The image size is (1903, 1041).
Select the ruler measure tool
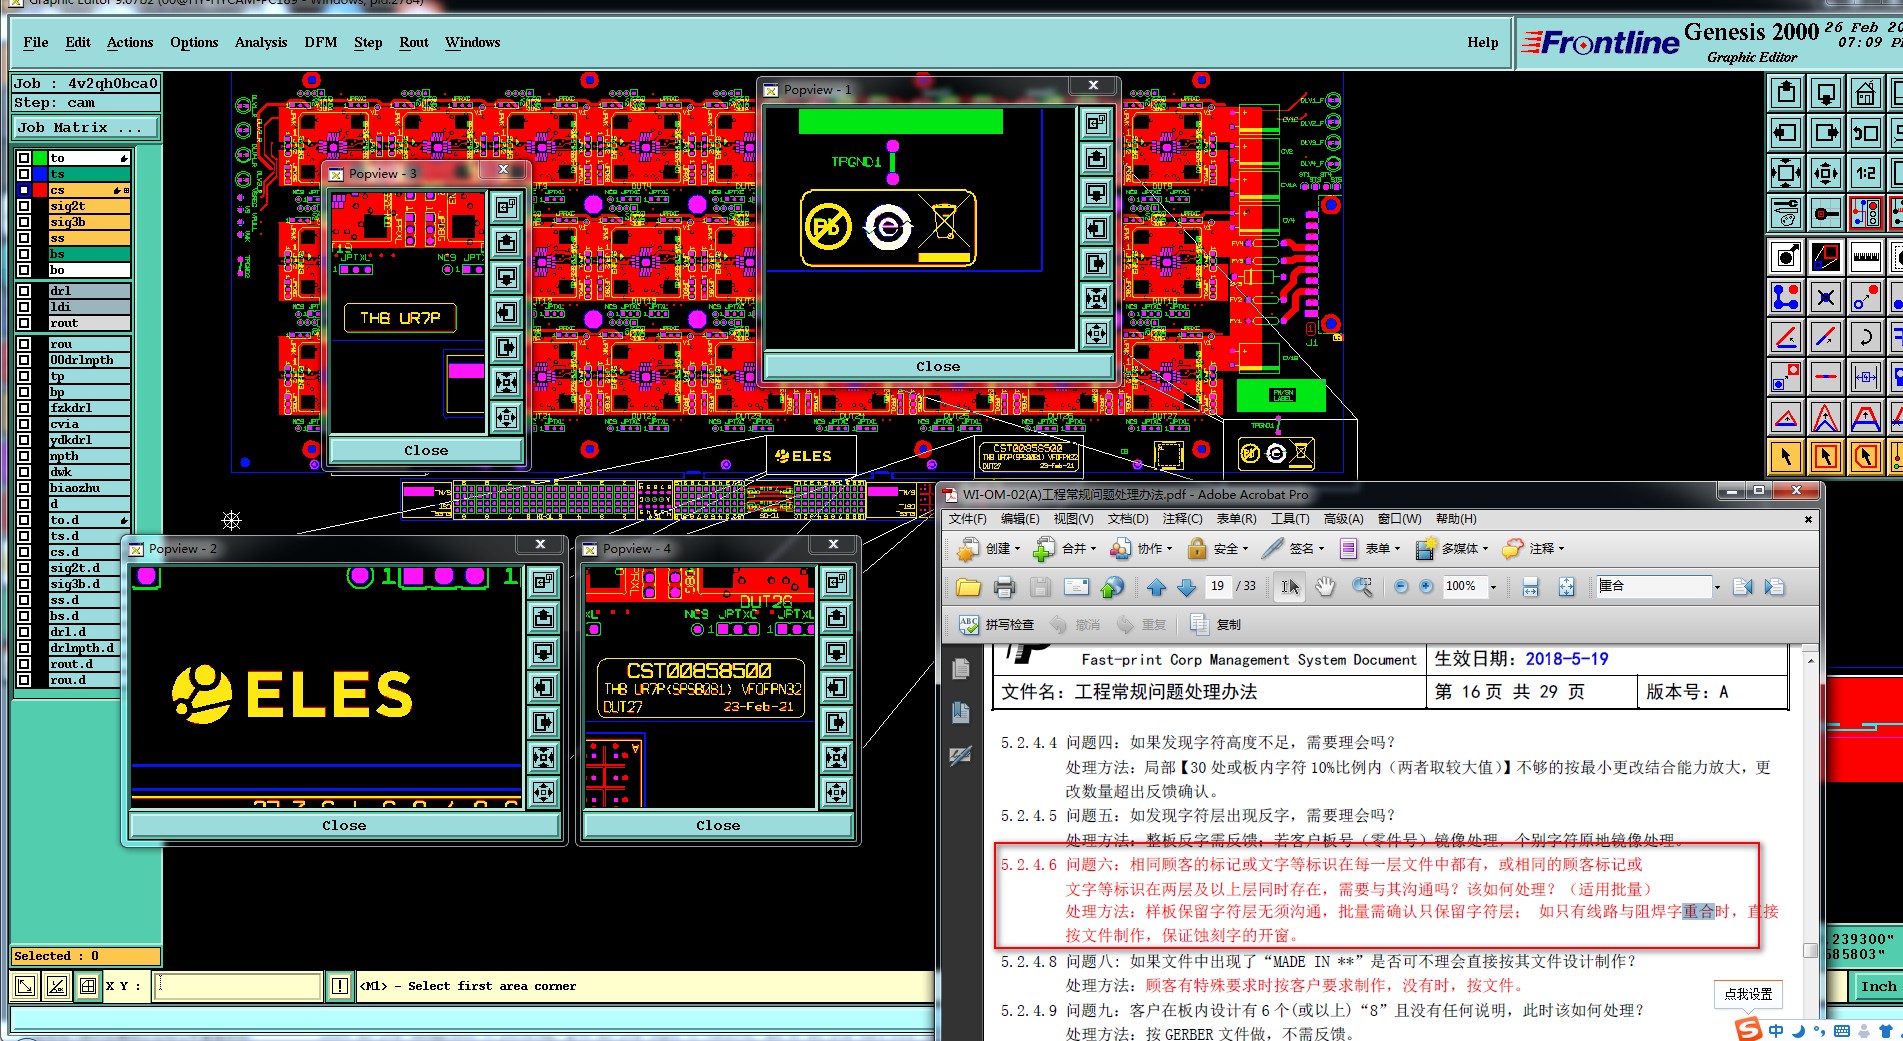[1866, 257]
